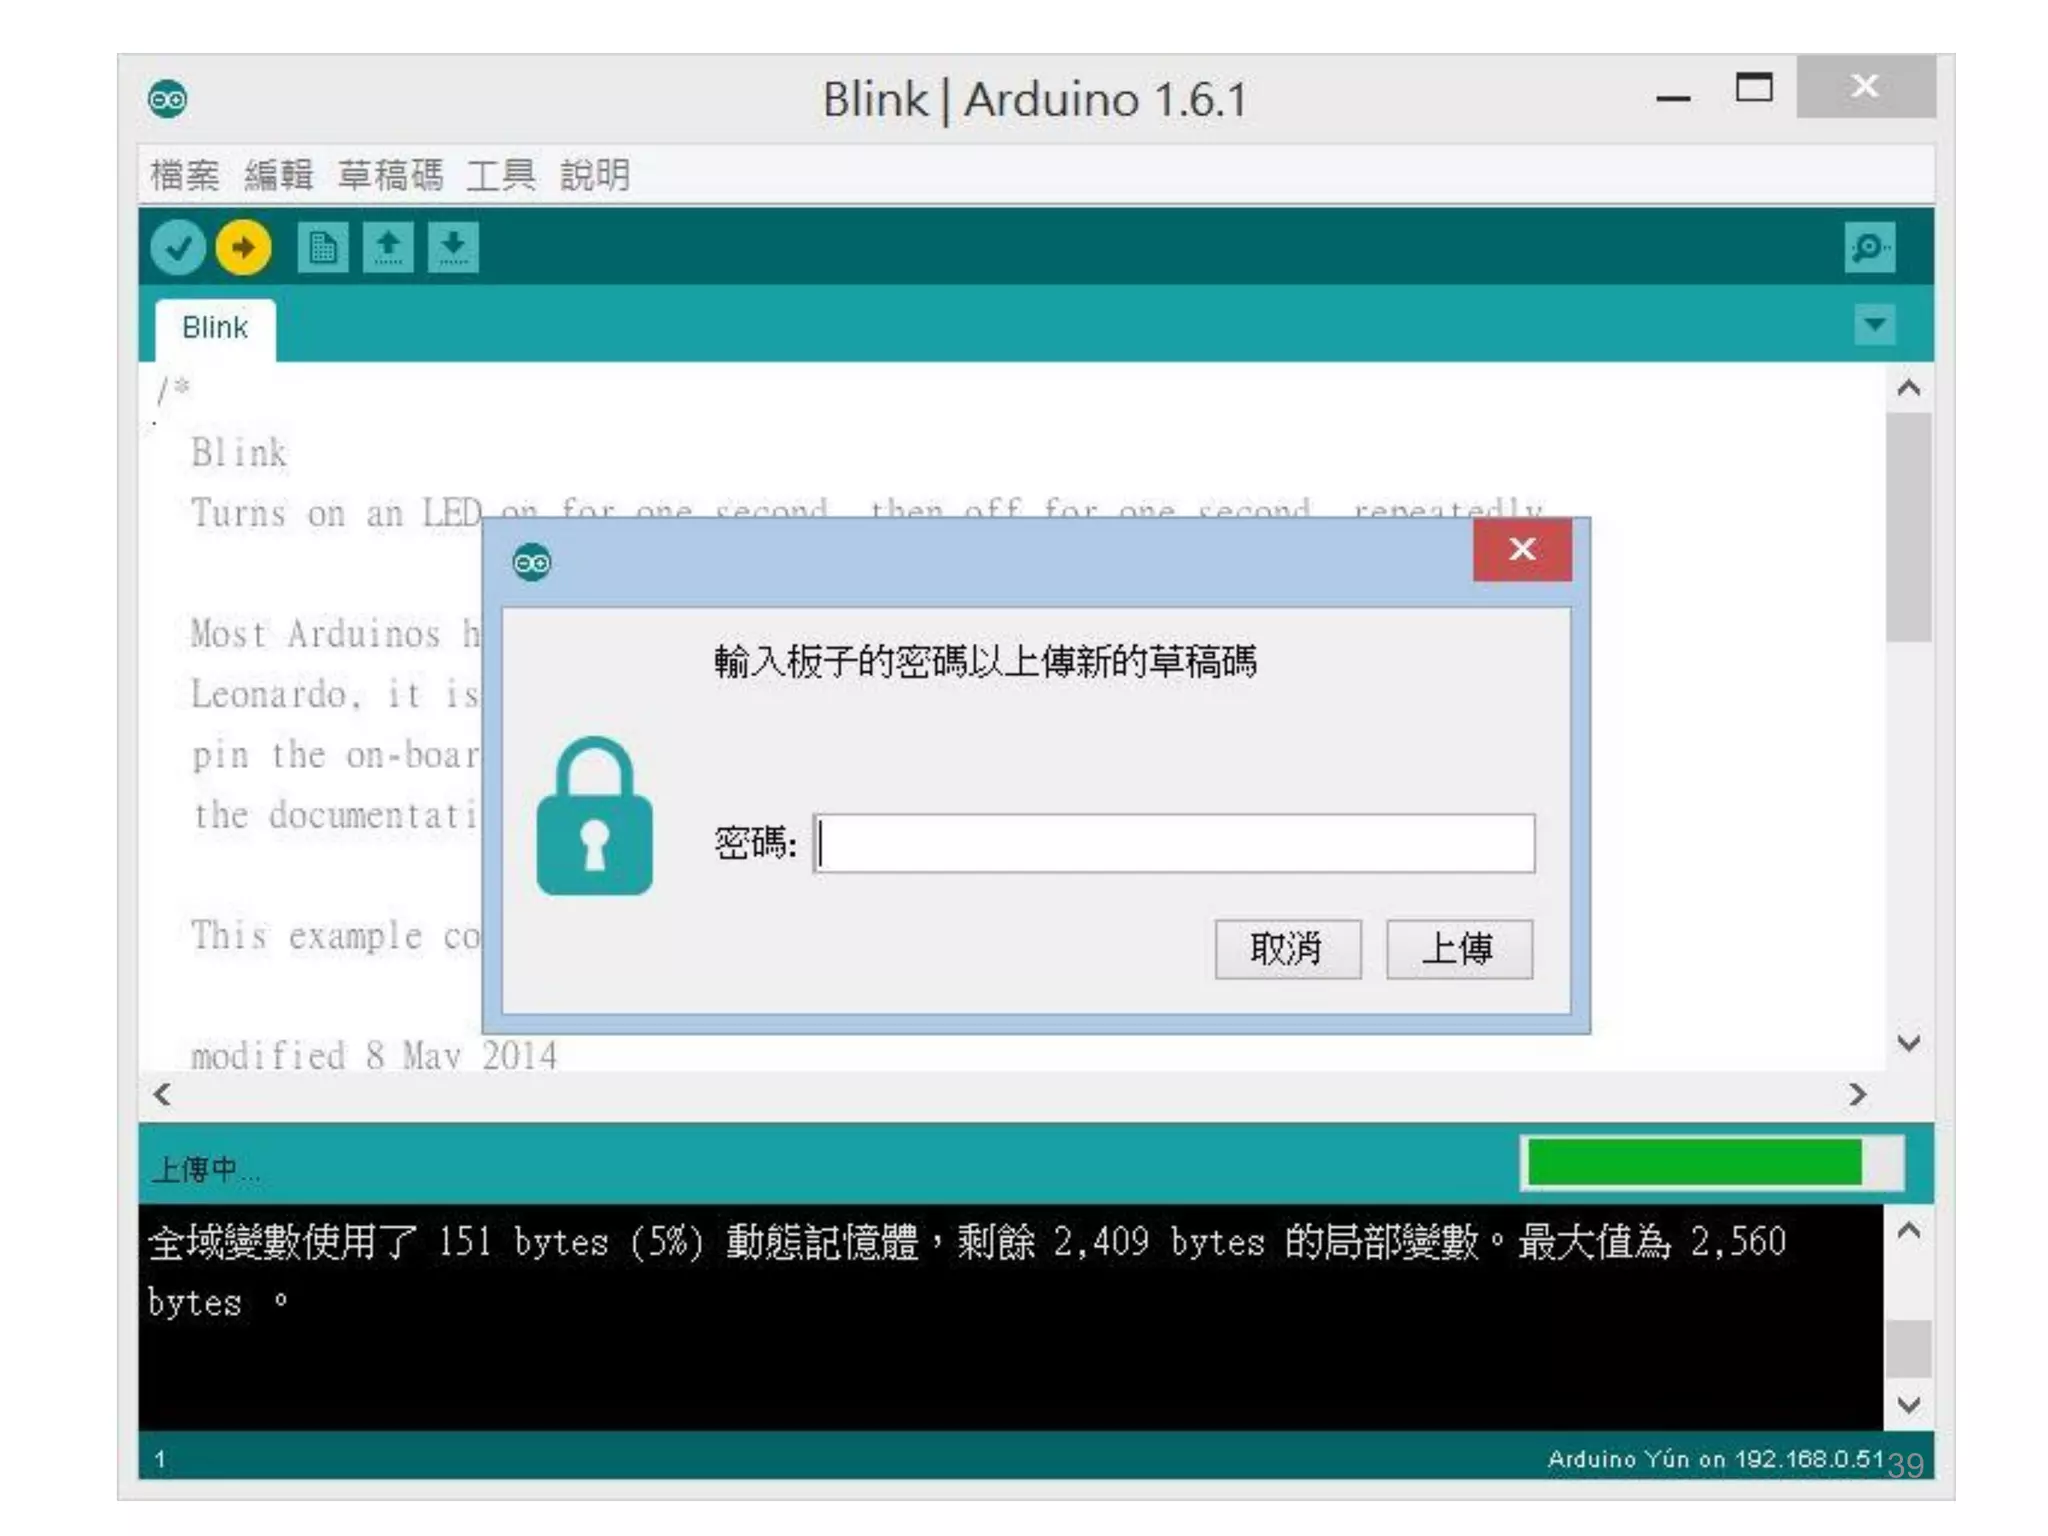2048x1536 pixels.
Task: Focus the 密碼 password input field
Action: point(1174,843)
